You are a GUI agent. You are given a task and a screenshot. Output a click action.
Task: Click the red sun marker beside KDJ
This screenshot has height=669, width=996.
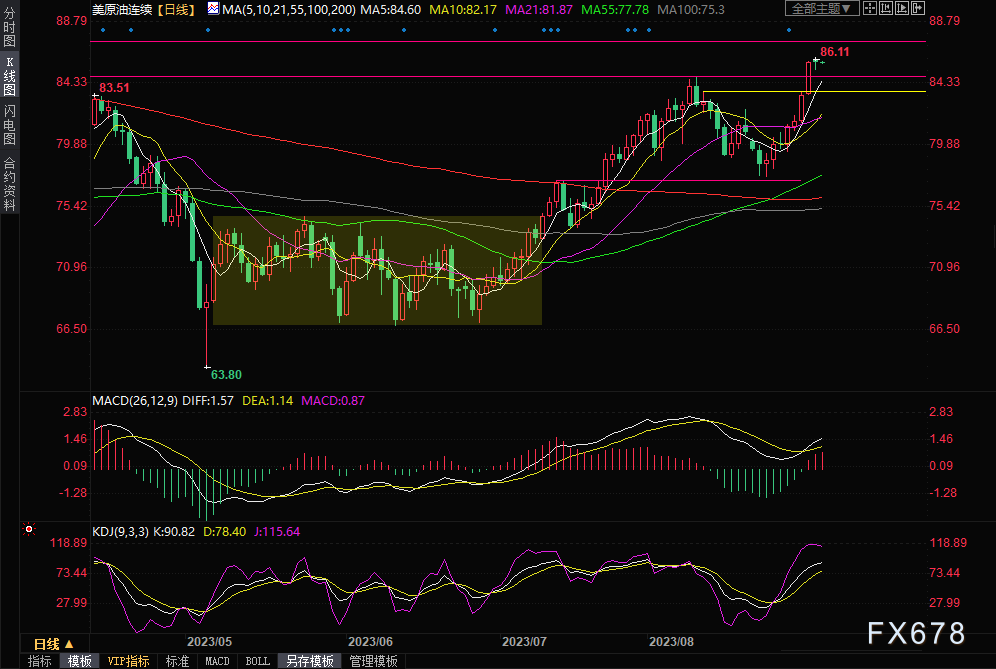pos(29,529)
